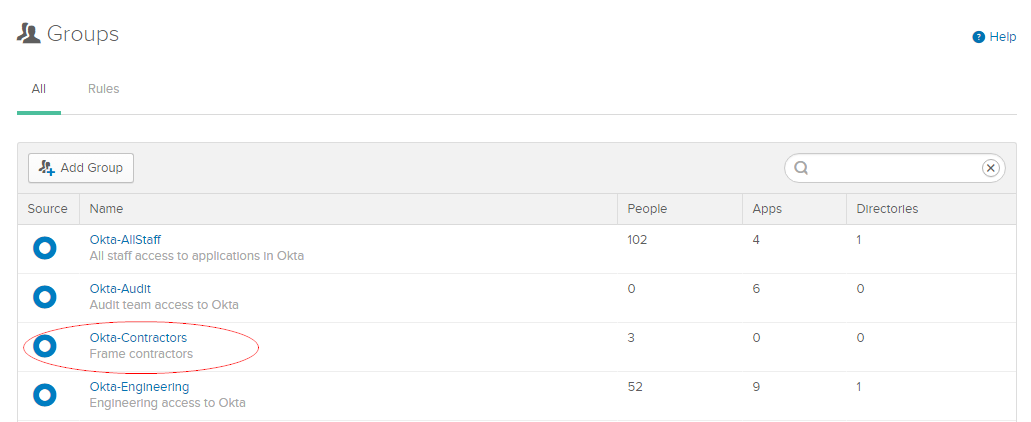
Task: Click the Help question mark icon
Action: pos(979,37)
